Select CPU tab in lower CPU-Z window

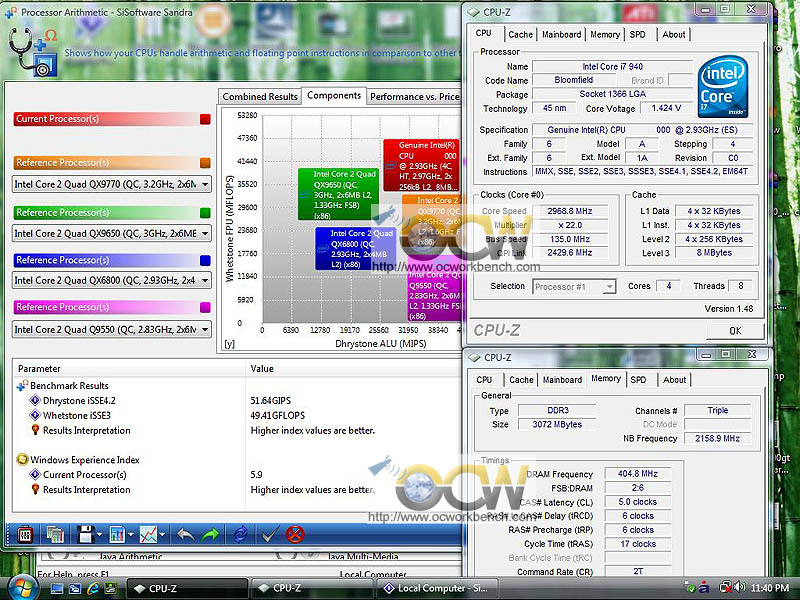pos(484,380)
